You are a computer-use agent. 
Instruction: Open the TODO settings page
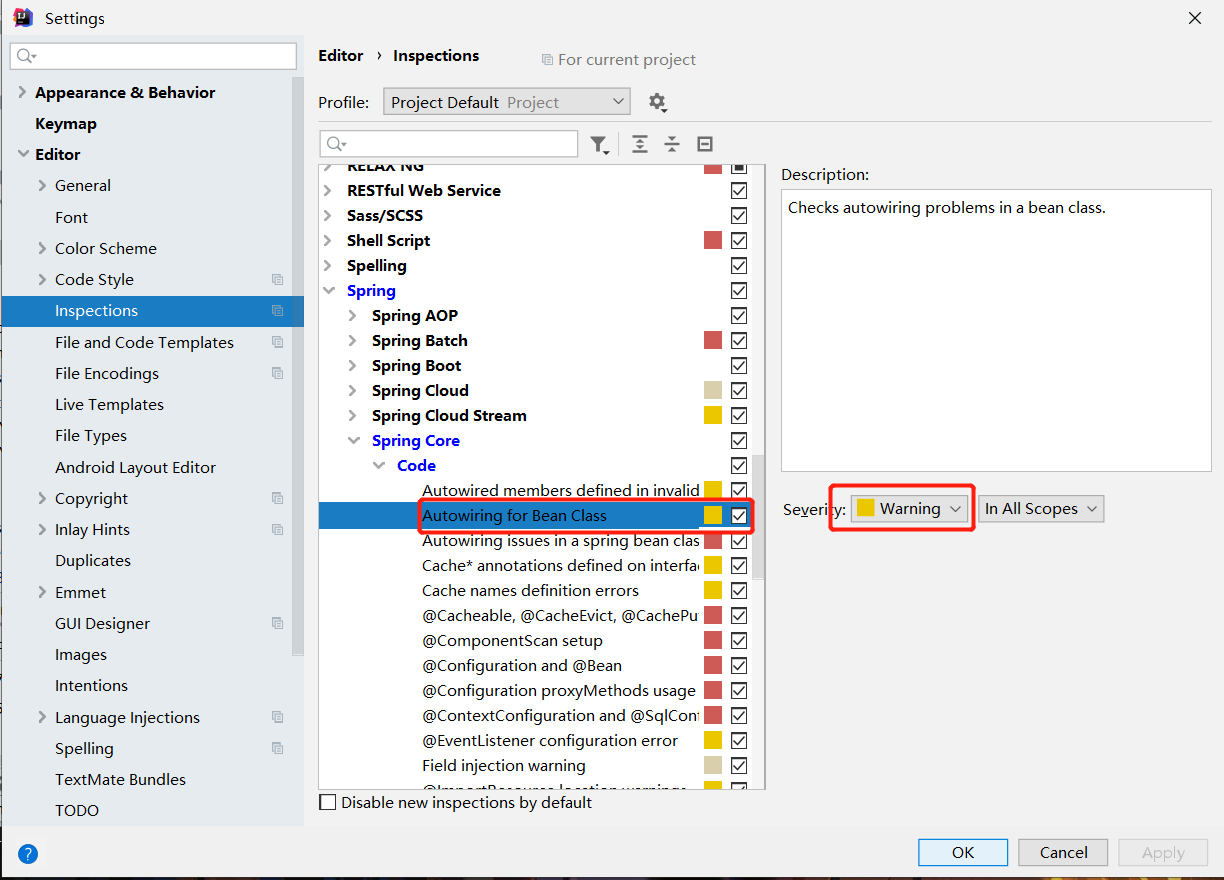[x=77, y=810]
